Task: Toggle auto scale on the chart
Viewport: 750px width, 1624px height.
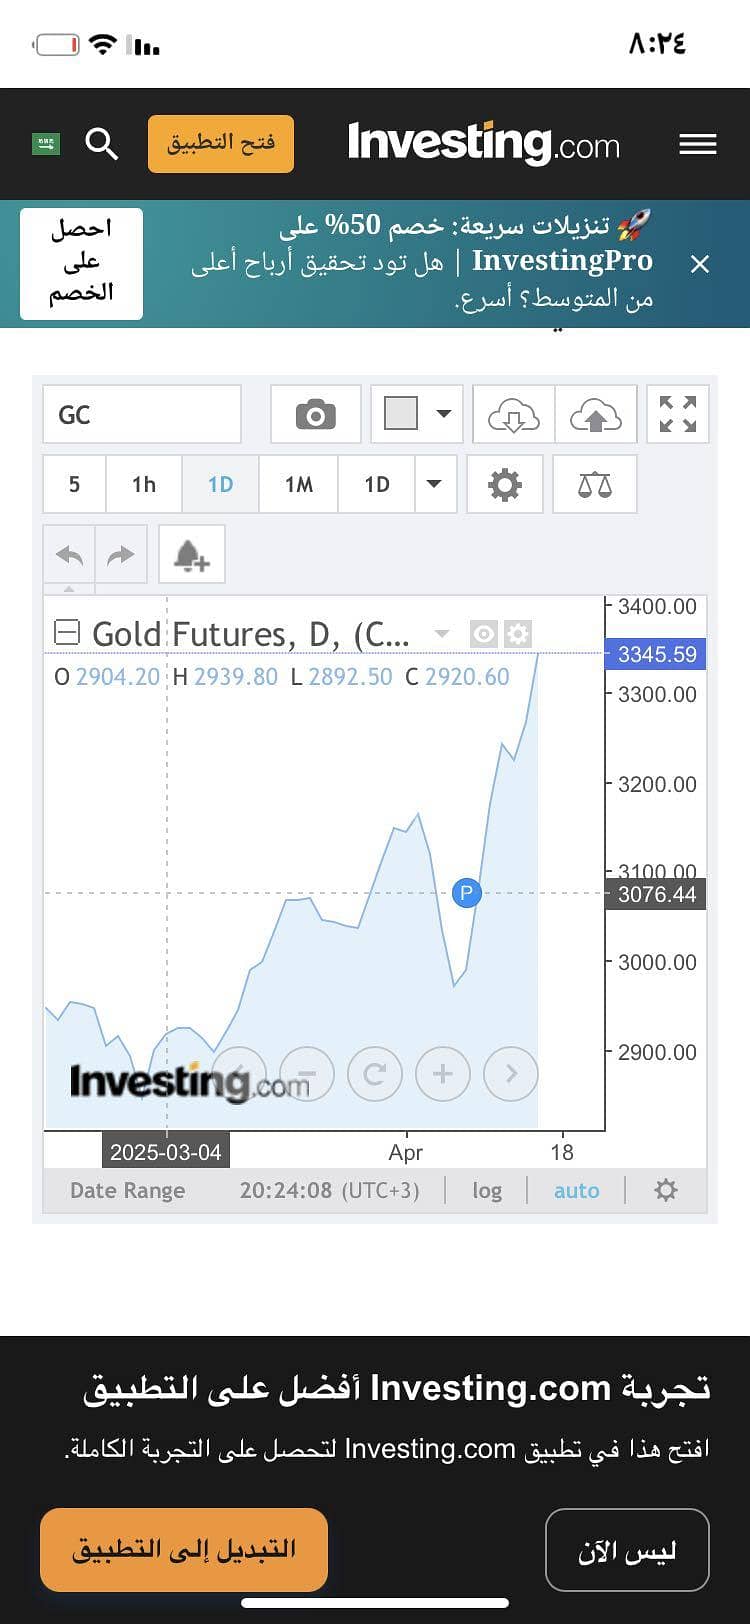Action: tap(577, 1190)
